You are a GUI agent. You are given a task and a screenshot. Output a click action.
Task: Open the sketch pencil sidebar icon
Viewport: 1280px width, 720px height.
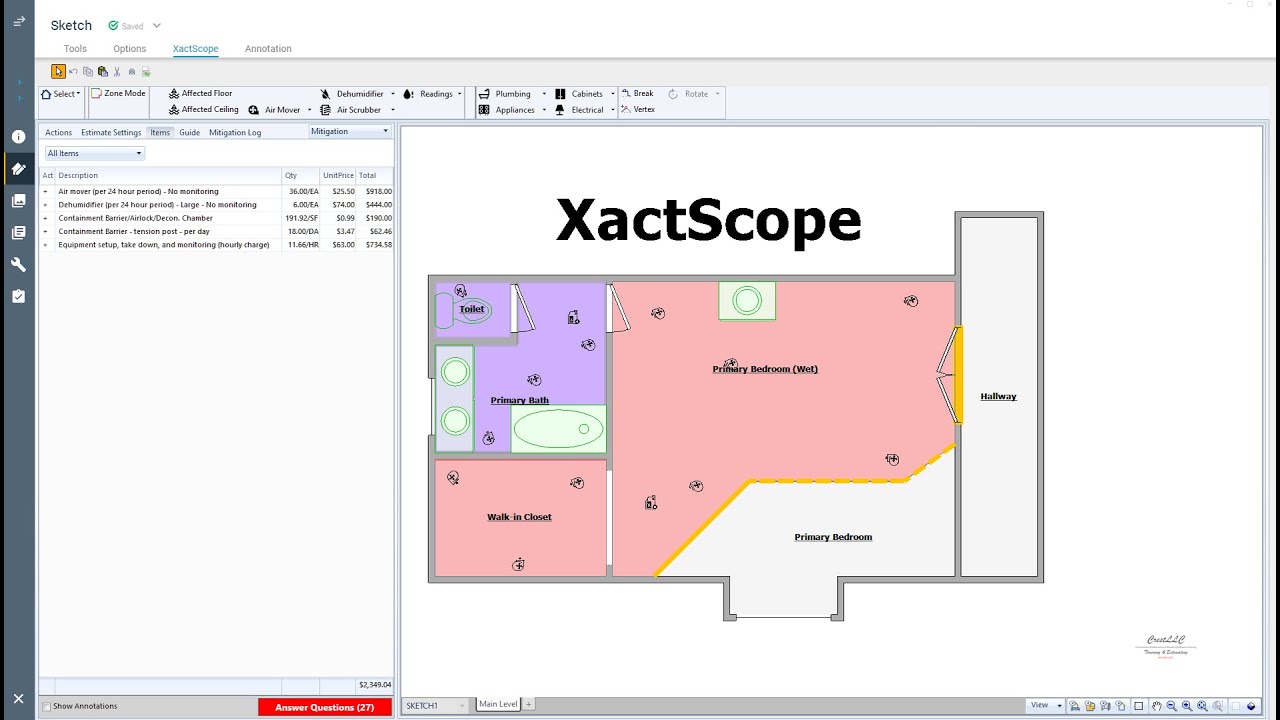(18, 169)
